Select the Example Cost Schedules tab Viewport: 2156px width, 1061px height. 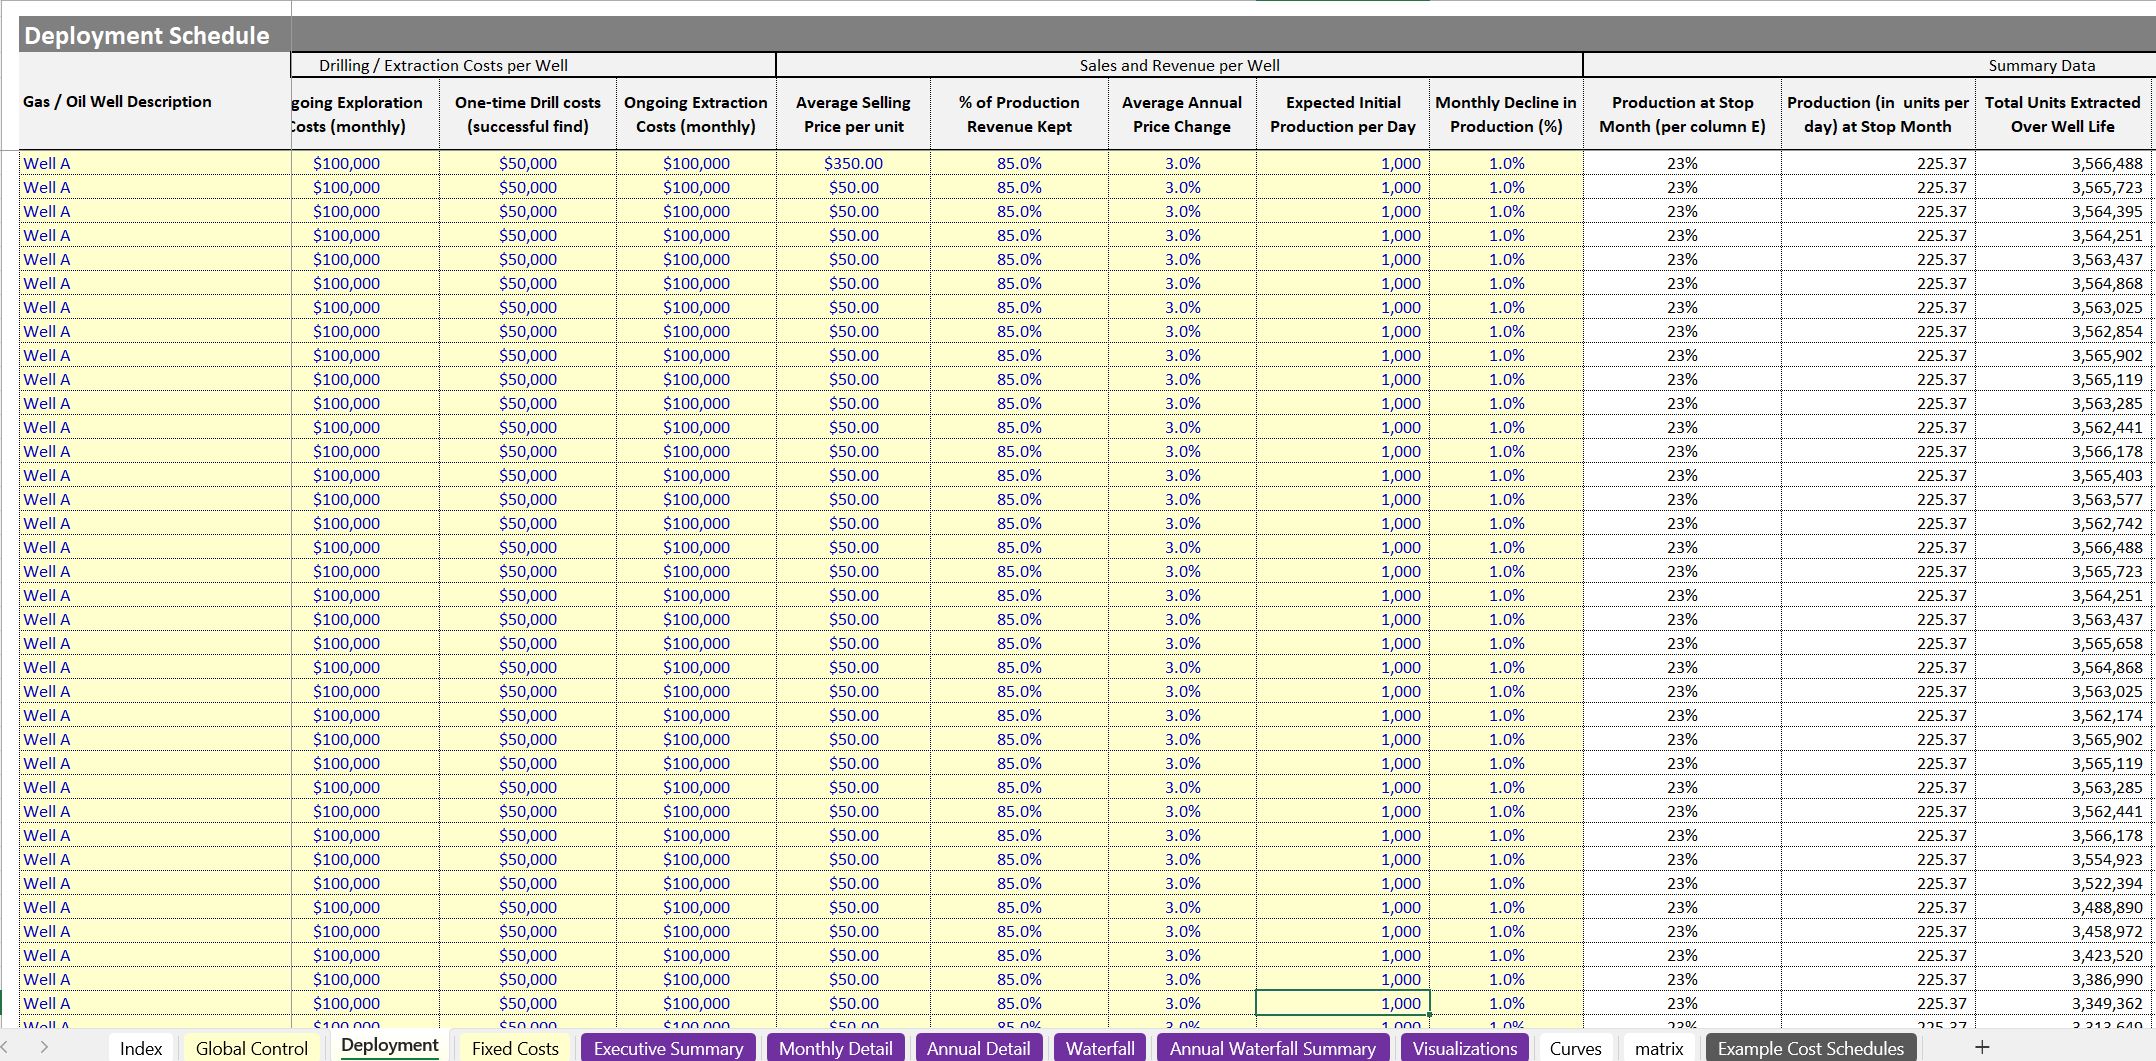[1810, 1048]
